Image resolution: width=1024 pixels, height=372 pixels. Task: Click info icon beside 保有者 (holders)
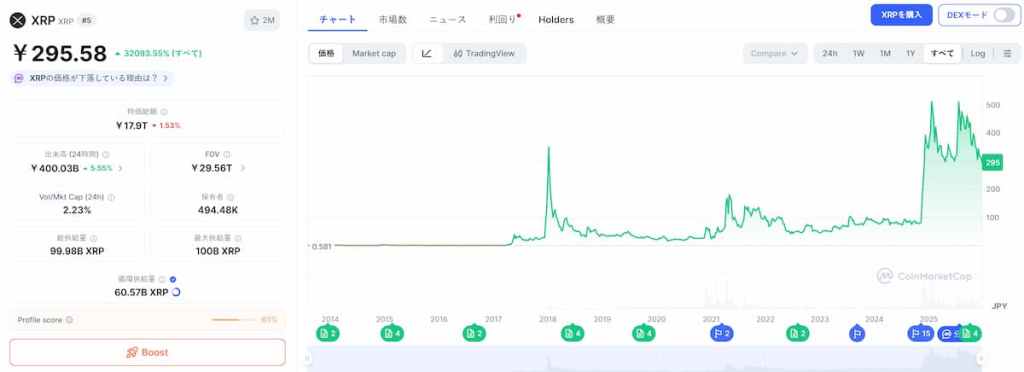231,196
